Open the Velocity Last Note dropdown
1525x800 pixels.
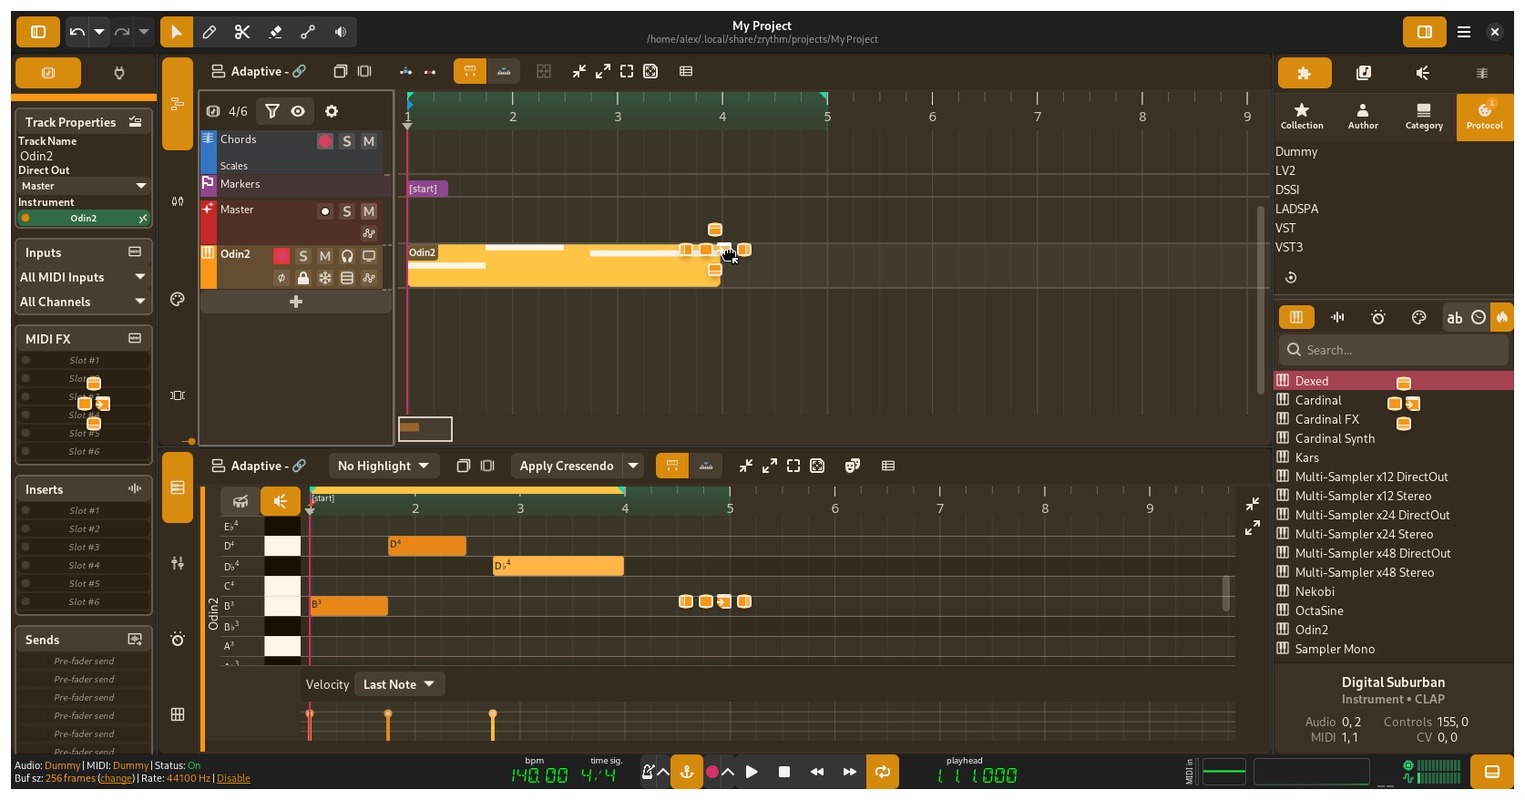click(x=399, y=684)
